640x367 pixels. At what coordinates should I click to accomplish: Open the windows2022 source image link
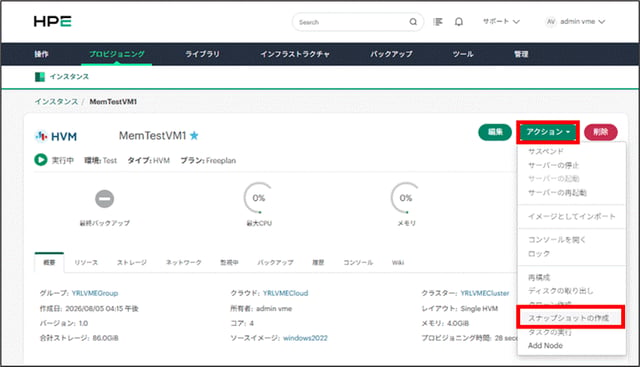click(305, 338)
